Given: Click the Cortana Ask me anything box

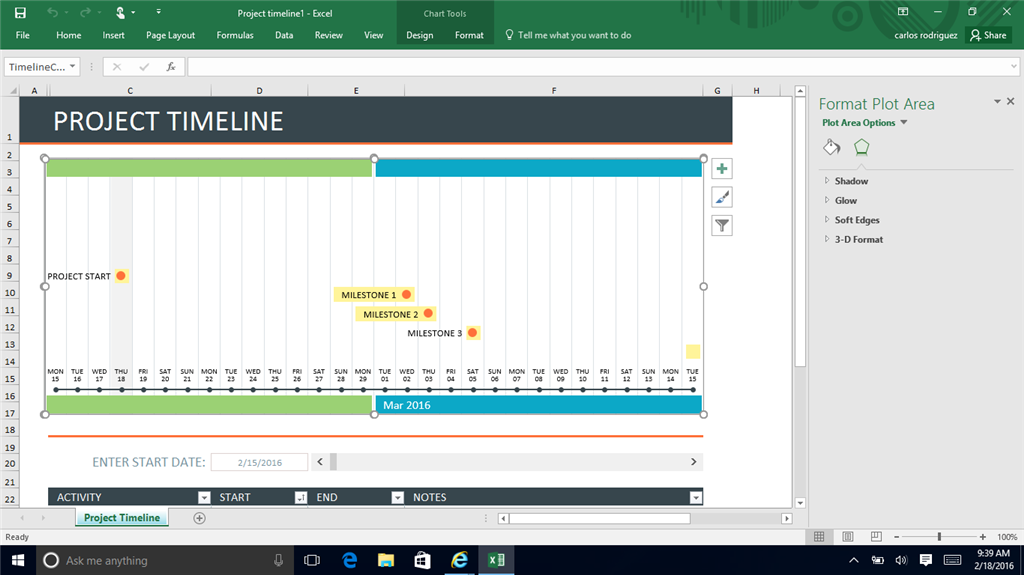Looking at the screenshot, I should [x=163, y=560].
